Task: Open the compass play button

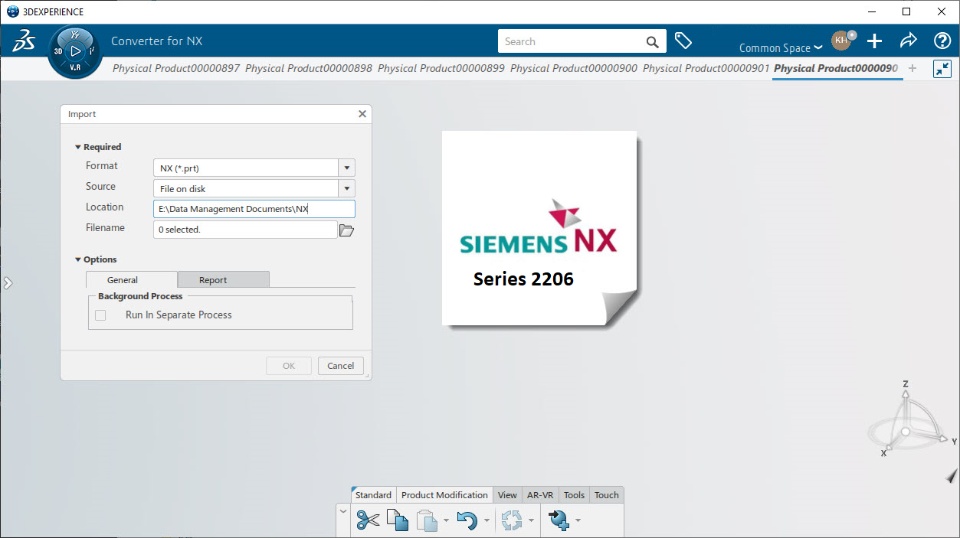Action: coord(75,51)
